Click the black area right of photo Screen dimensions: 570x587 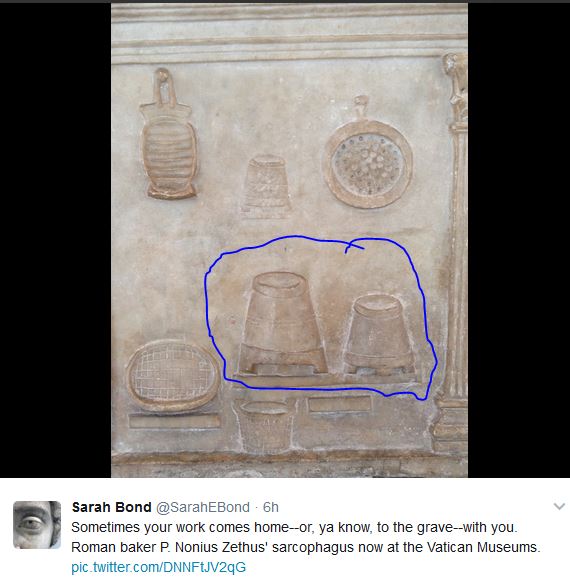coord(519,240)
